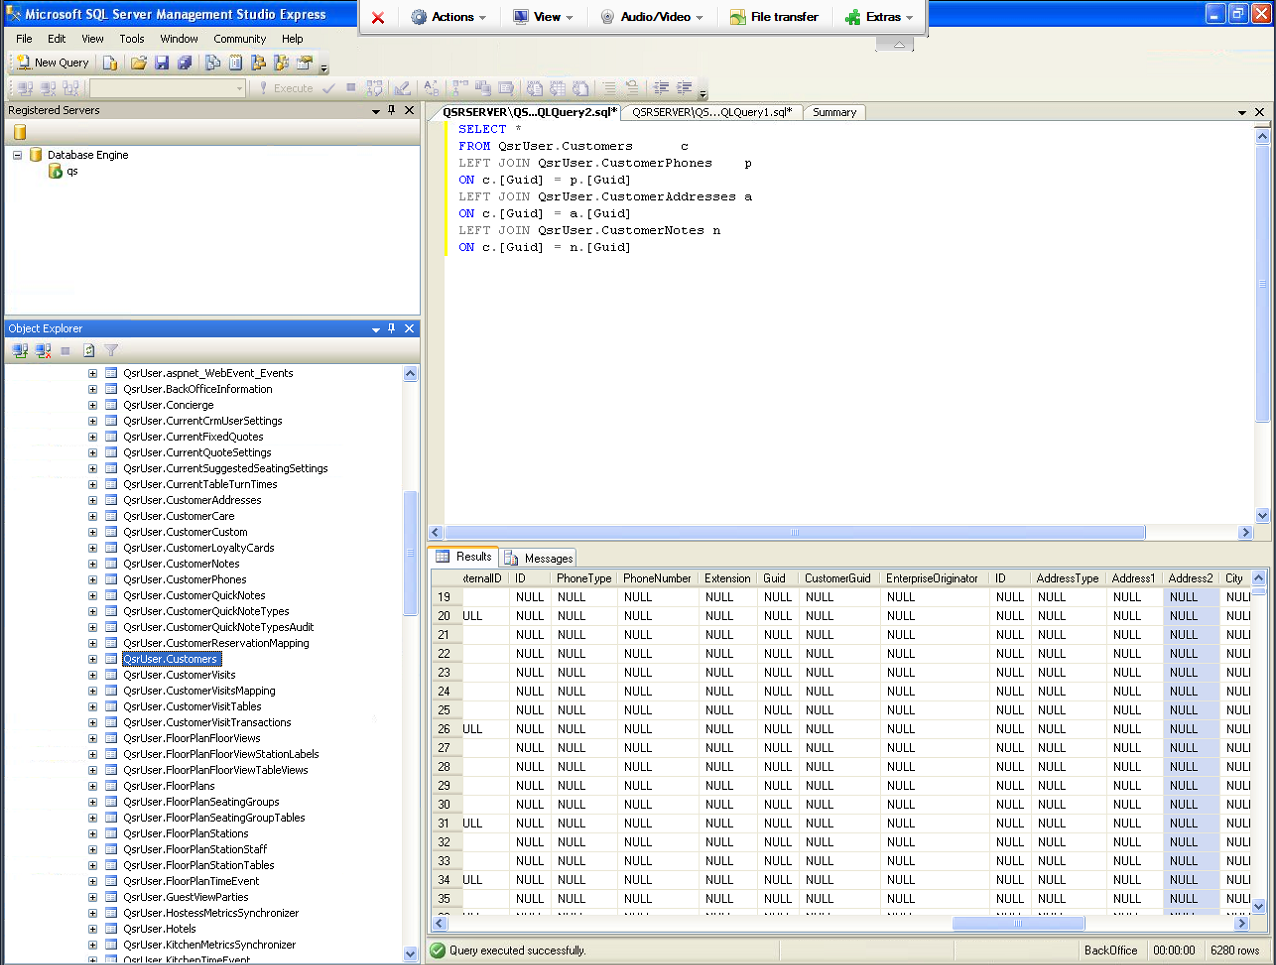
Task: Open the Community menu
Action: pyautogui.click(x=240, y=39)
